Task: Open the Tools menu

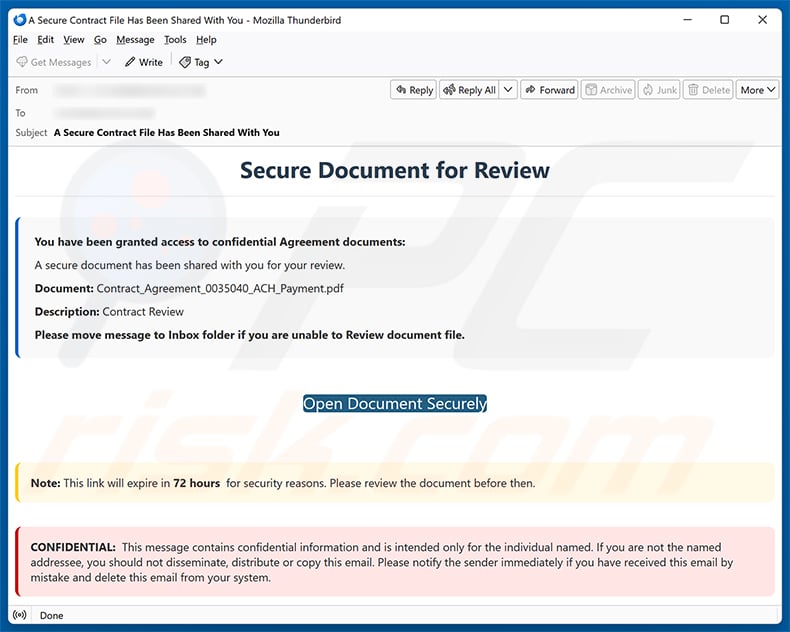Action: click(x=175, y=40)
